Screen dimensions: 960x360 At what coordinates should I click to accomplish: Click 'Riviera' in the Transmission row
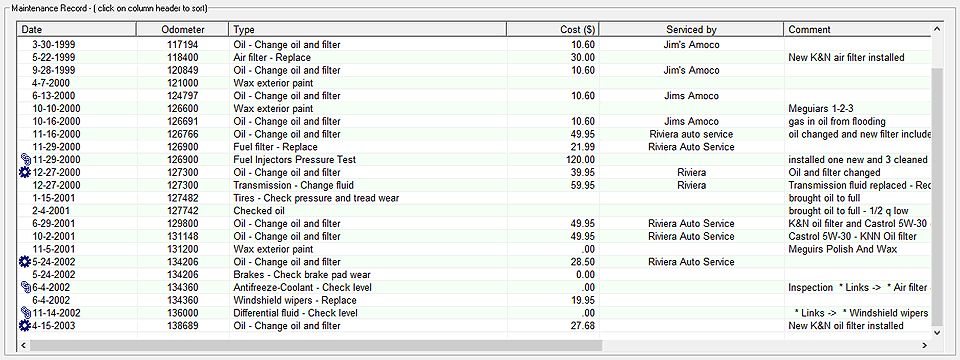pos(691,186)
